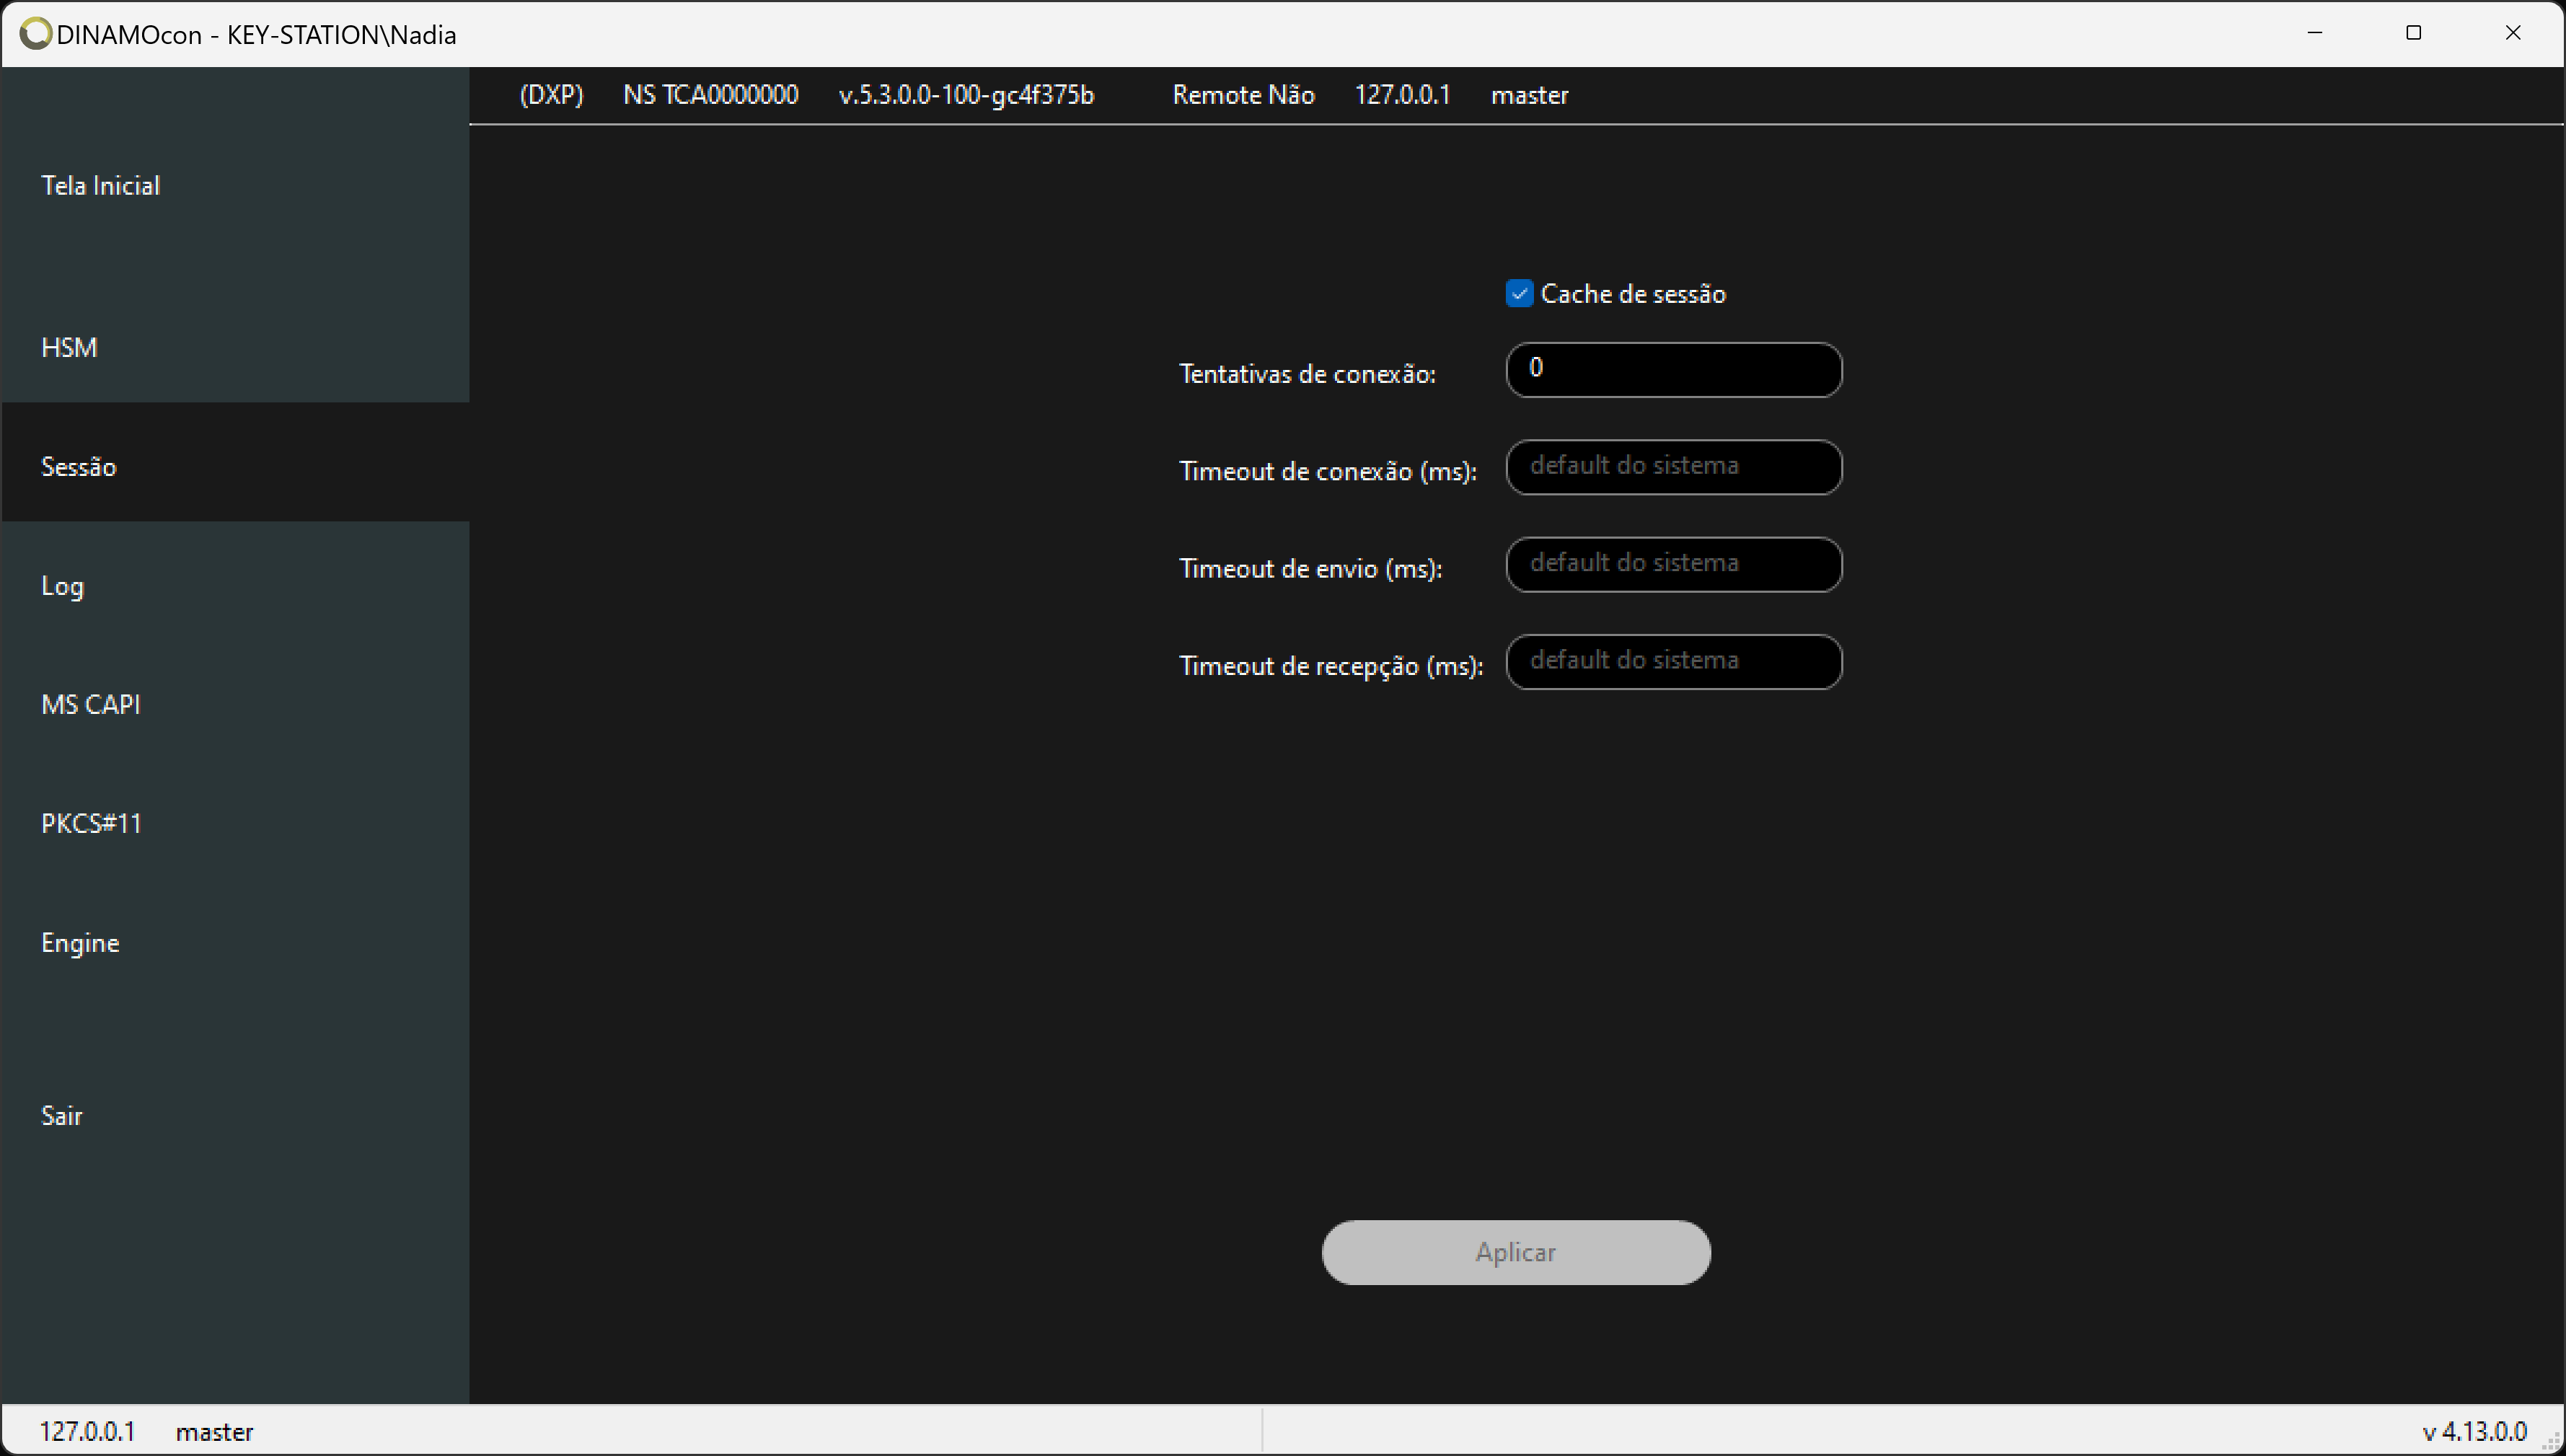Open the Tela Inicial page
This screenshot has width=2566, height=1456.
pos(235,186)
